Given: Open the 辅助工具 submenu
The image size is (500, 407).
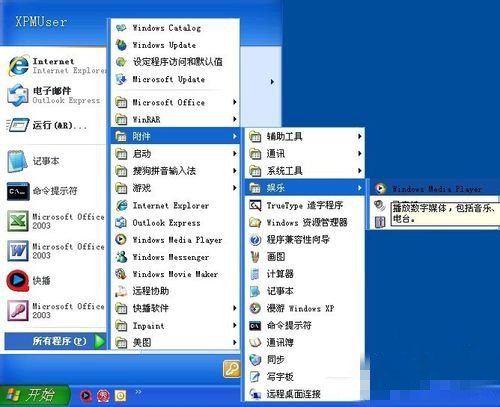Looking at the screenshot, I should point(305,136).
